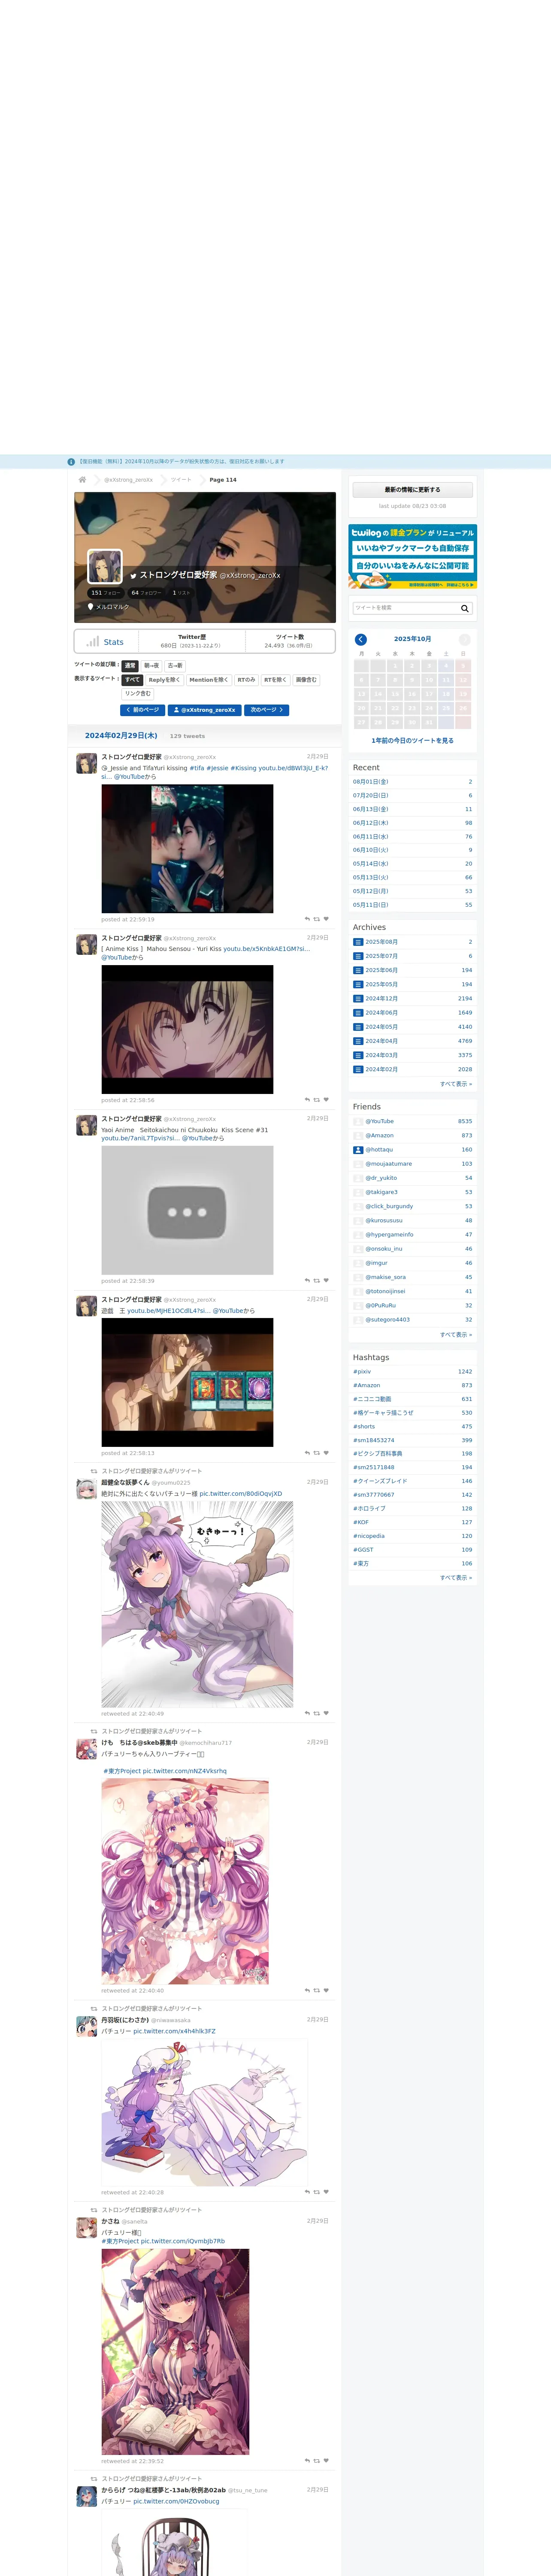Viewport: 551px width, 2576px height.
Task: Select the Replyを除く tweet filter
Action: 165,680
